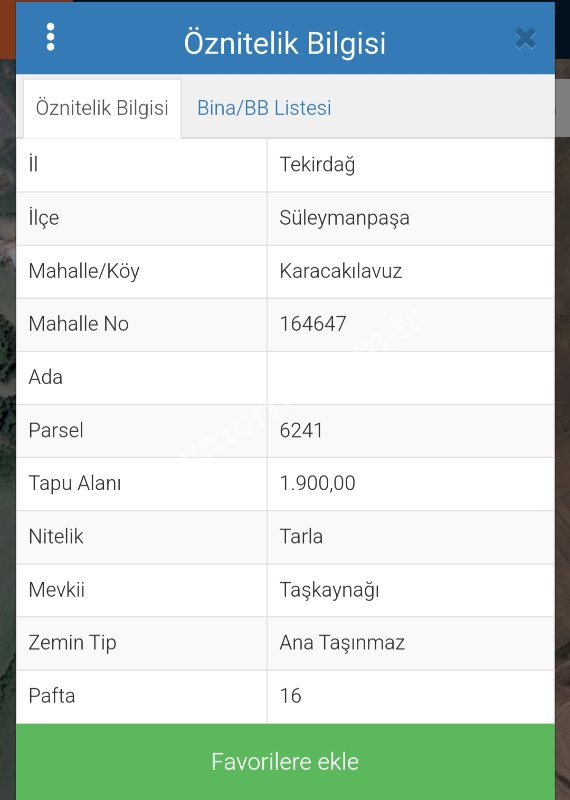This screenshot has width=570, height=800.
Task: Close the Öznitelik Bilgisi dialog
Action: click(525, 39)
